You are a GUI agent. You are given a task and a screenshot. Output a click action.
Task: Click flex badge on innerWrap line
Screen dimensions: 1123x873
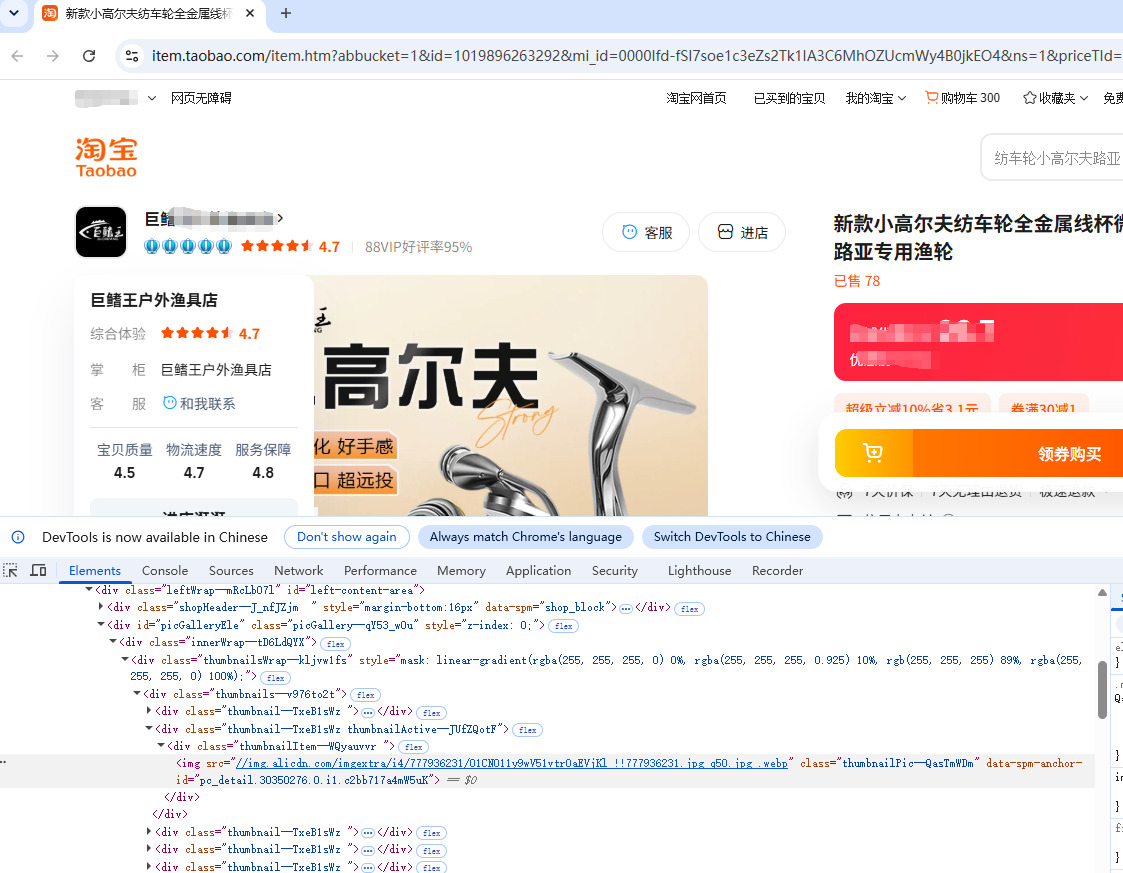(335, 644)
